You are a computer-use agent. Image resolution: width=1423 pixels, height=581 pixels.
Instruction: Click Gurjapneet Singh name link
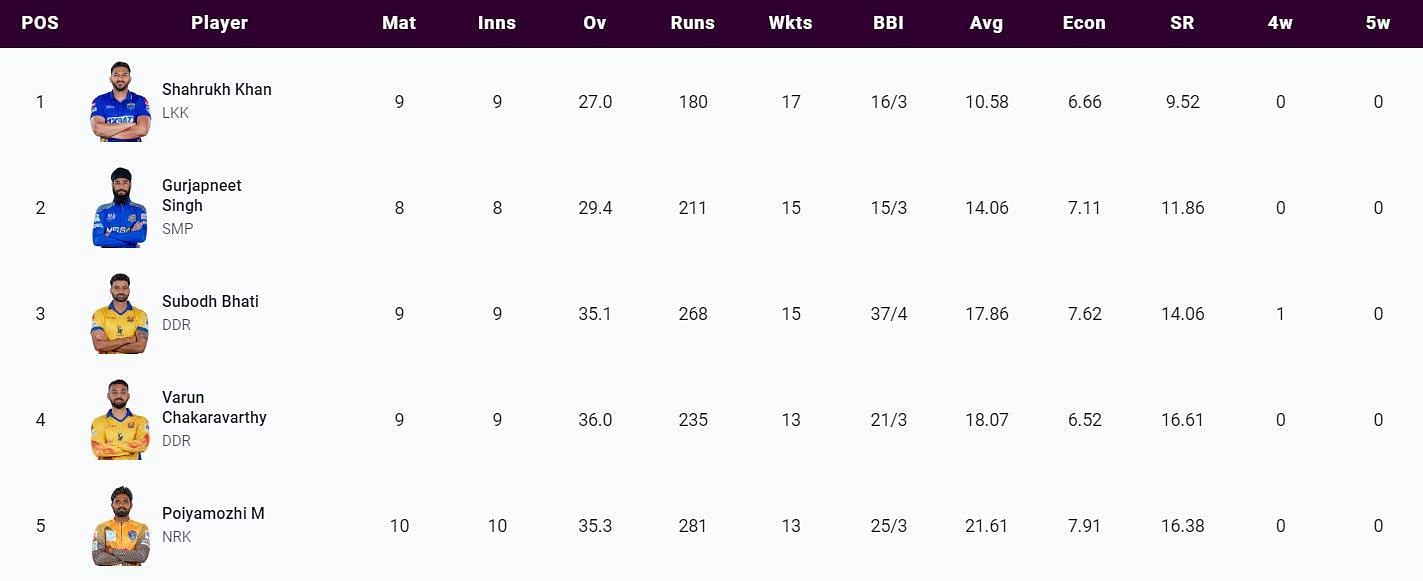[x=202, y=195]
